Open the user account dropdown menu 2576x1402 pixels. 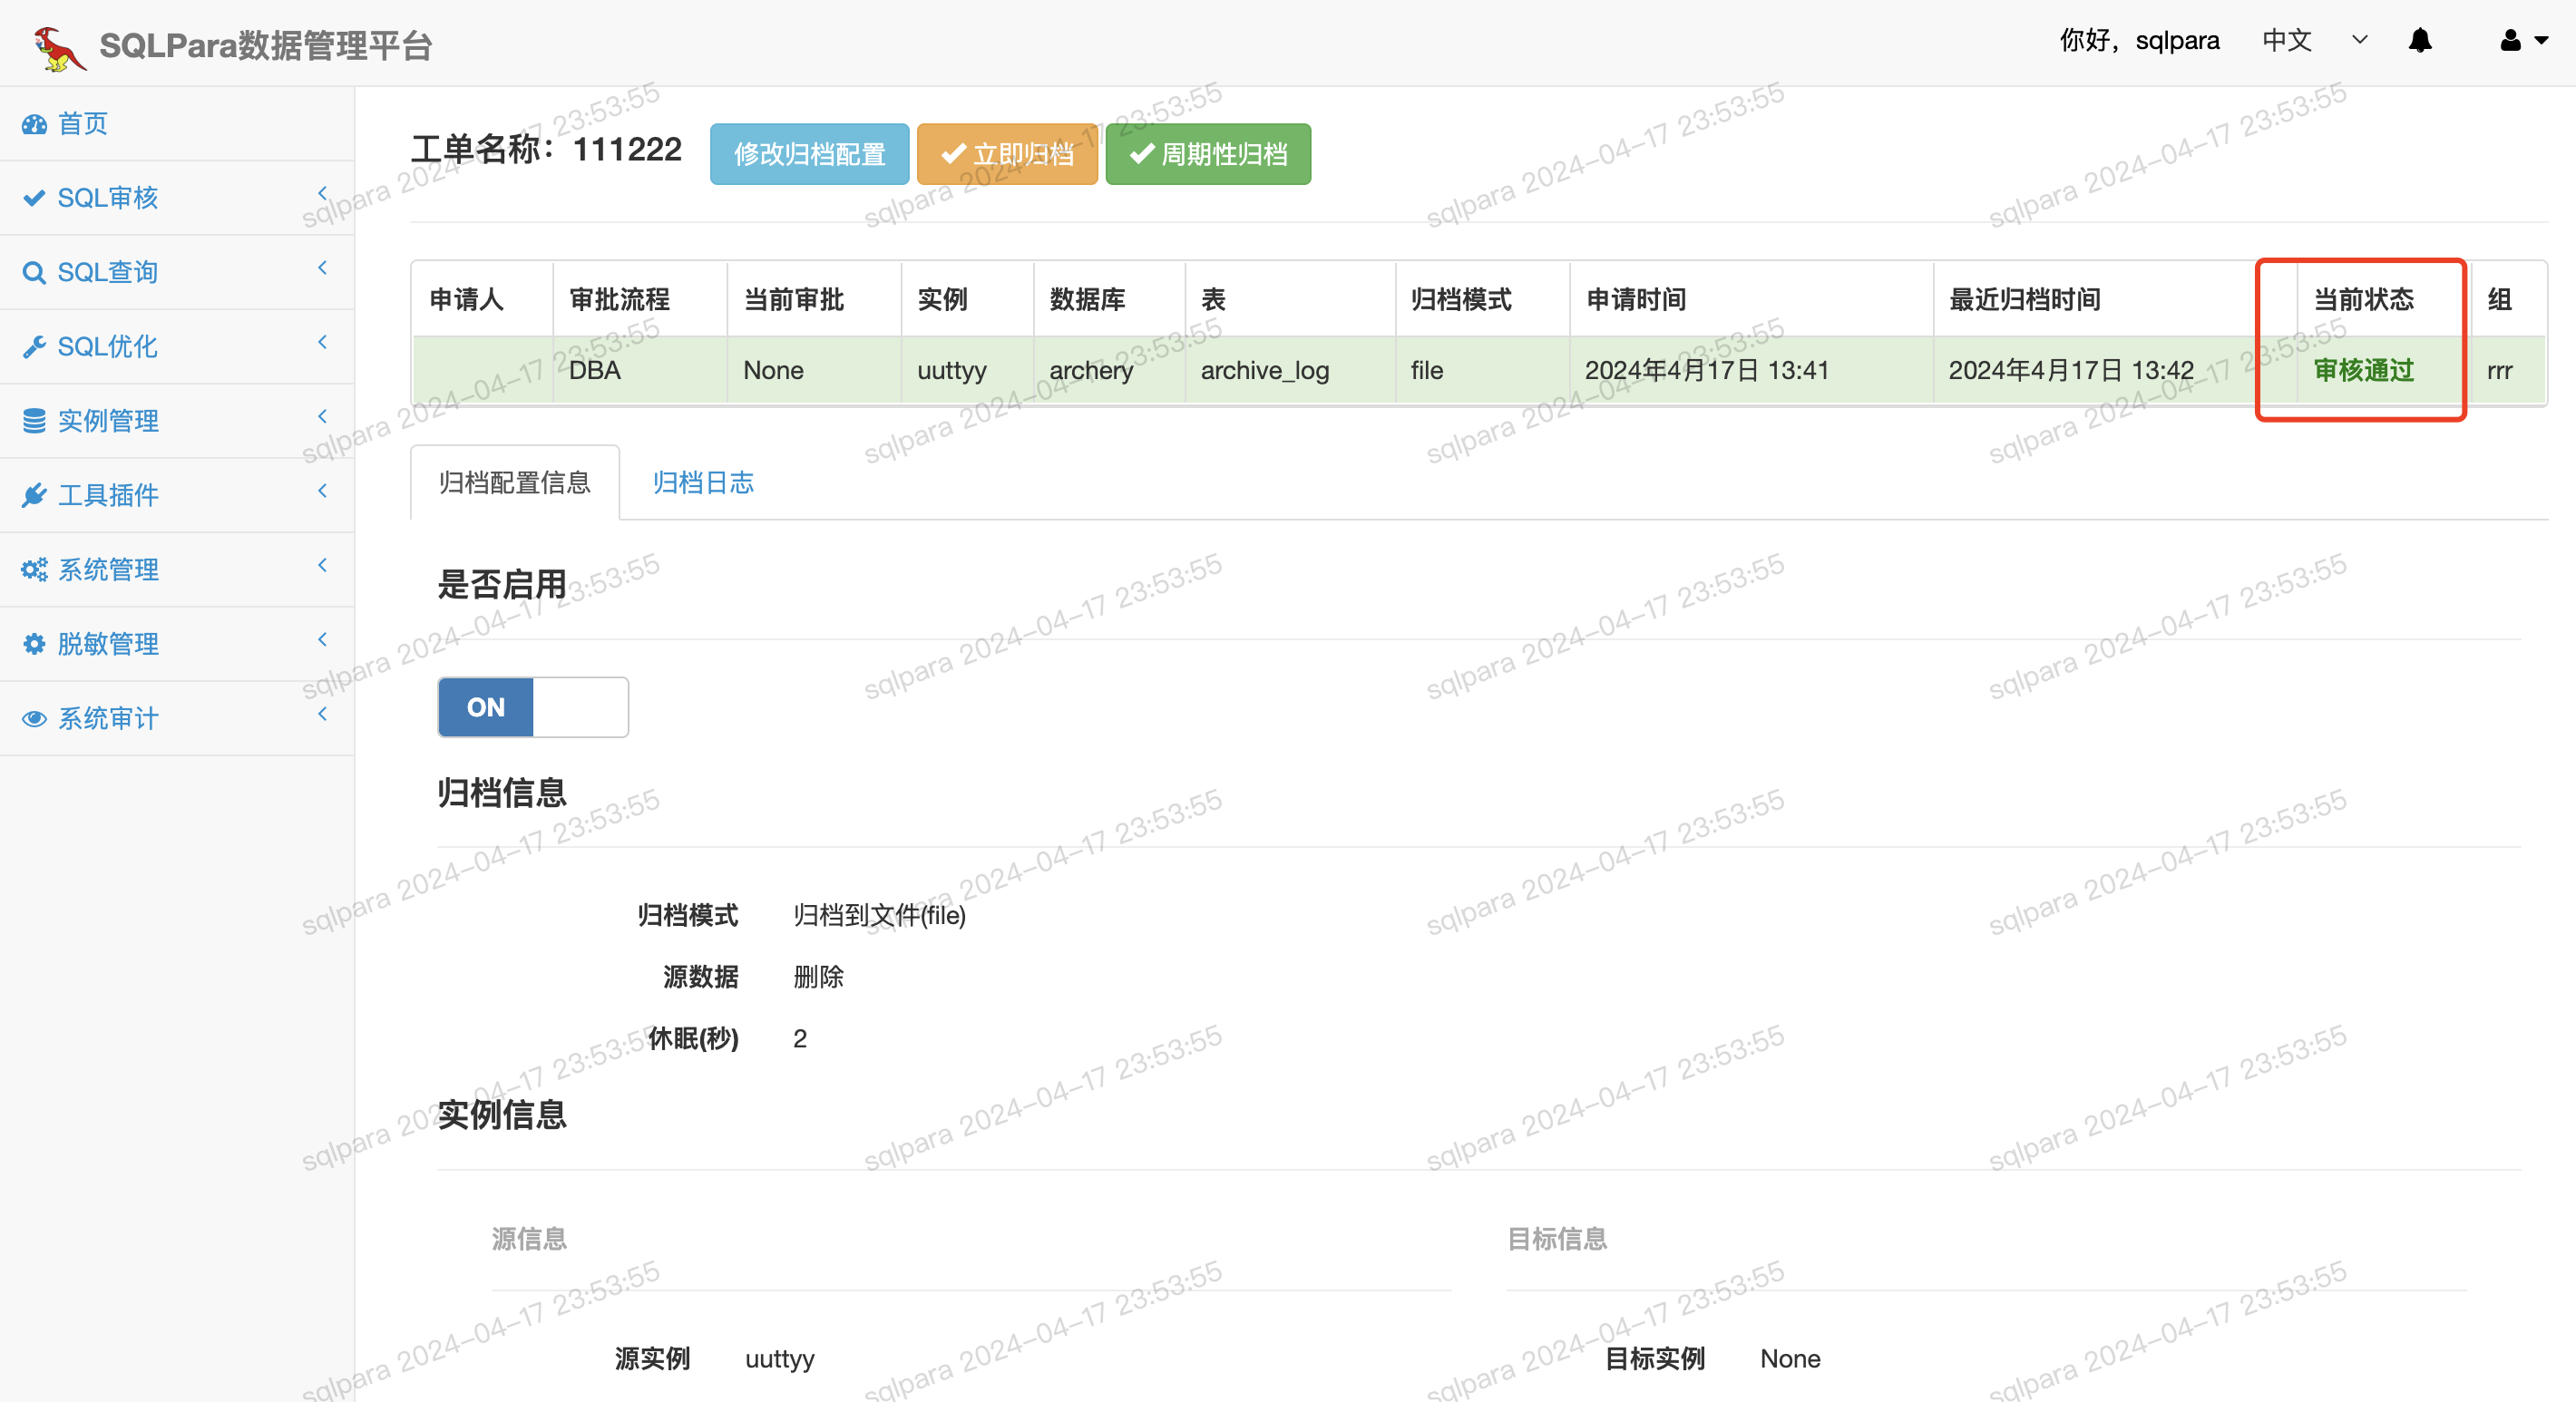click(2522, 41)
